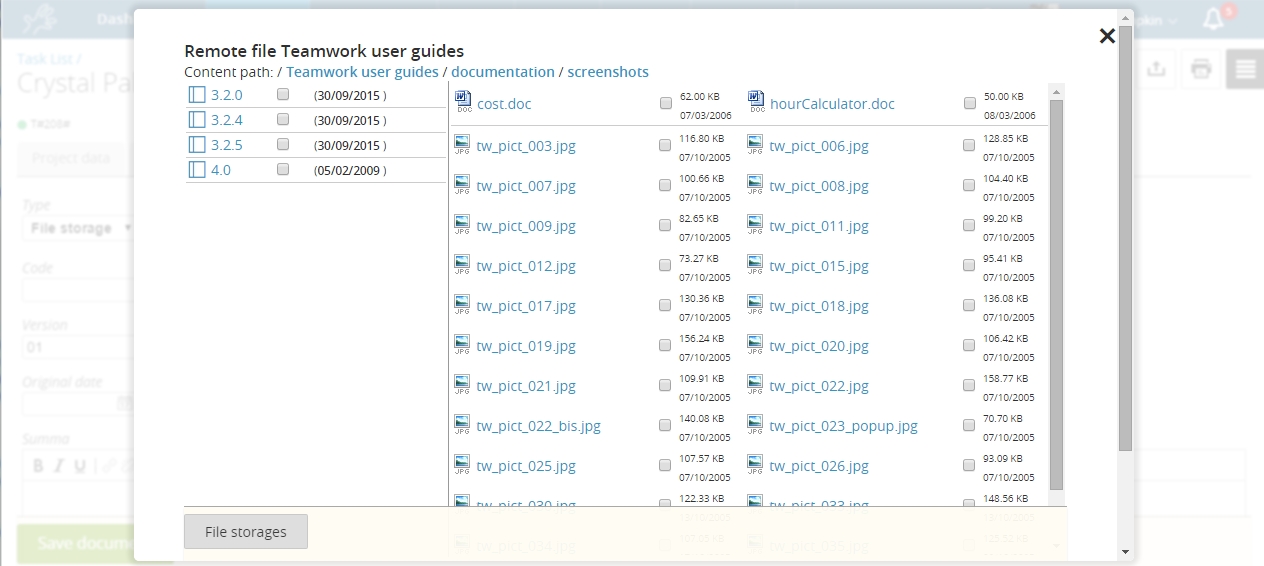Image resolution: width=1264 pixels, height=566 pixels.
Task: Click the folder icon for 3.2.0
Action: coord(197,95)
